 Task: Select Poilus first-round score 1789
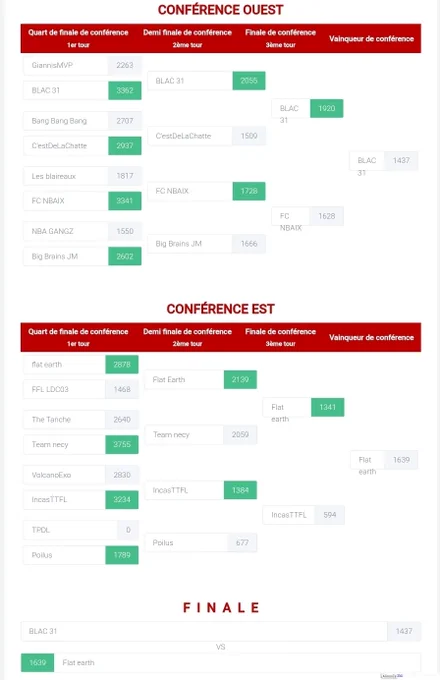click(x=122, y=555)
